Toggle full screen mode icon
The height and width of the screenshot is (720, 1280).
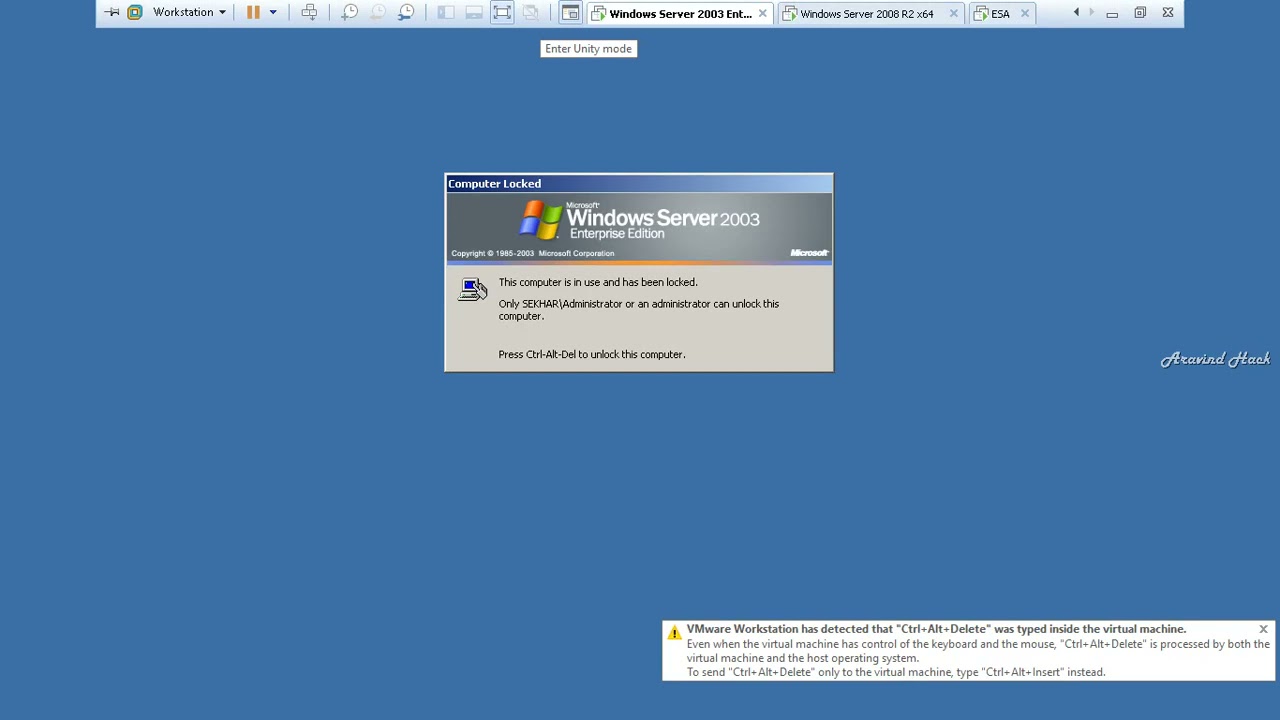pyautogui.click(x=502, y=13)
